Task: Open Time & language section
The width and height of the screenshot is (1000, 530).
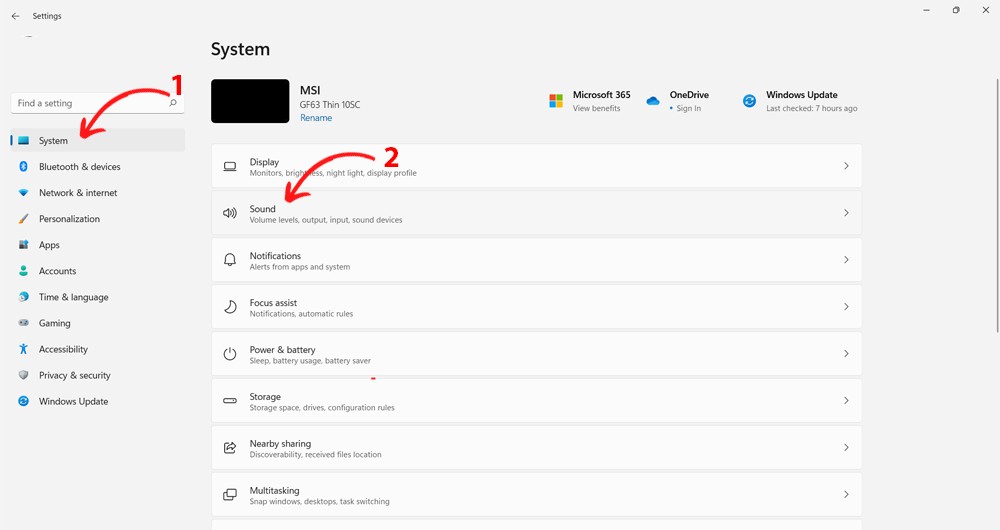Action: click(98, 297)
